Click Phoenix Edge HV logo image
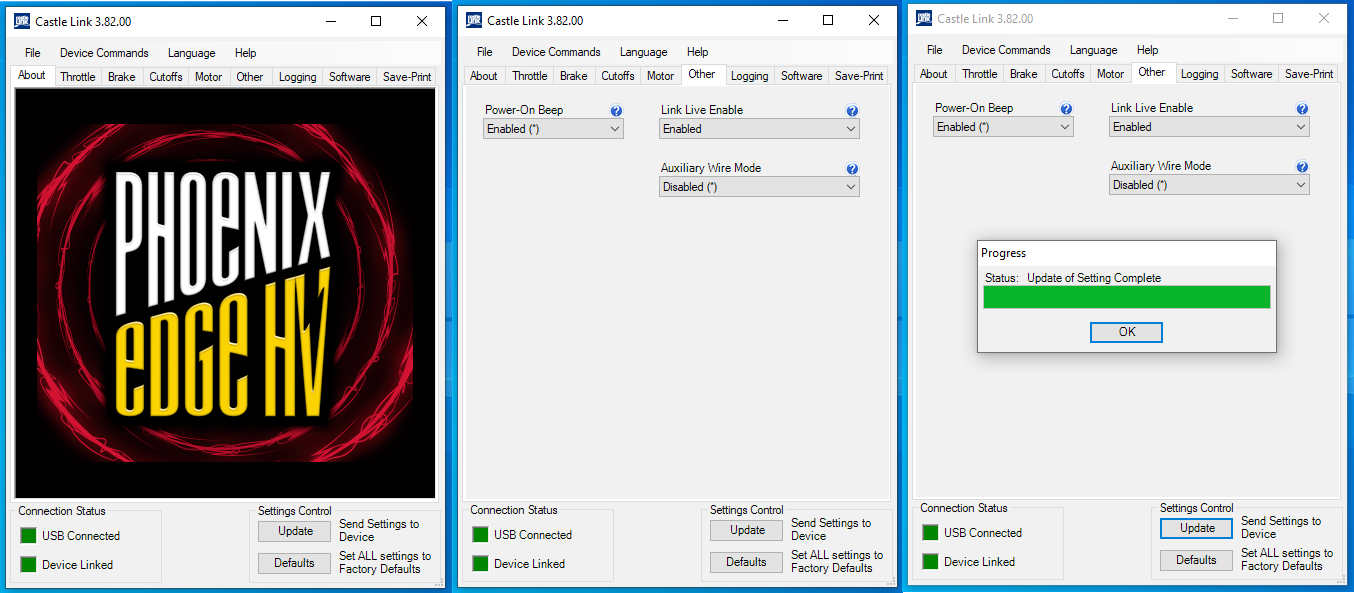Screen dimensions: 1354x593 click(225, 294)
